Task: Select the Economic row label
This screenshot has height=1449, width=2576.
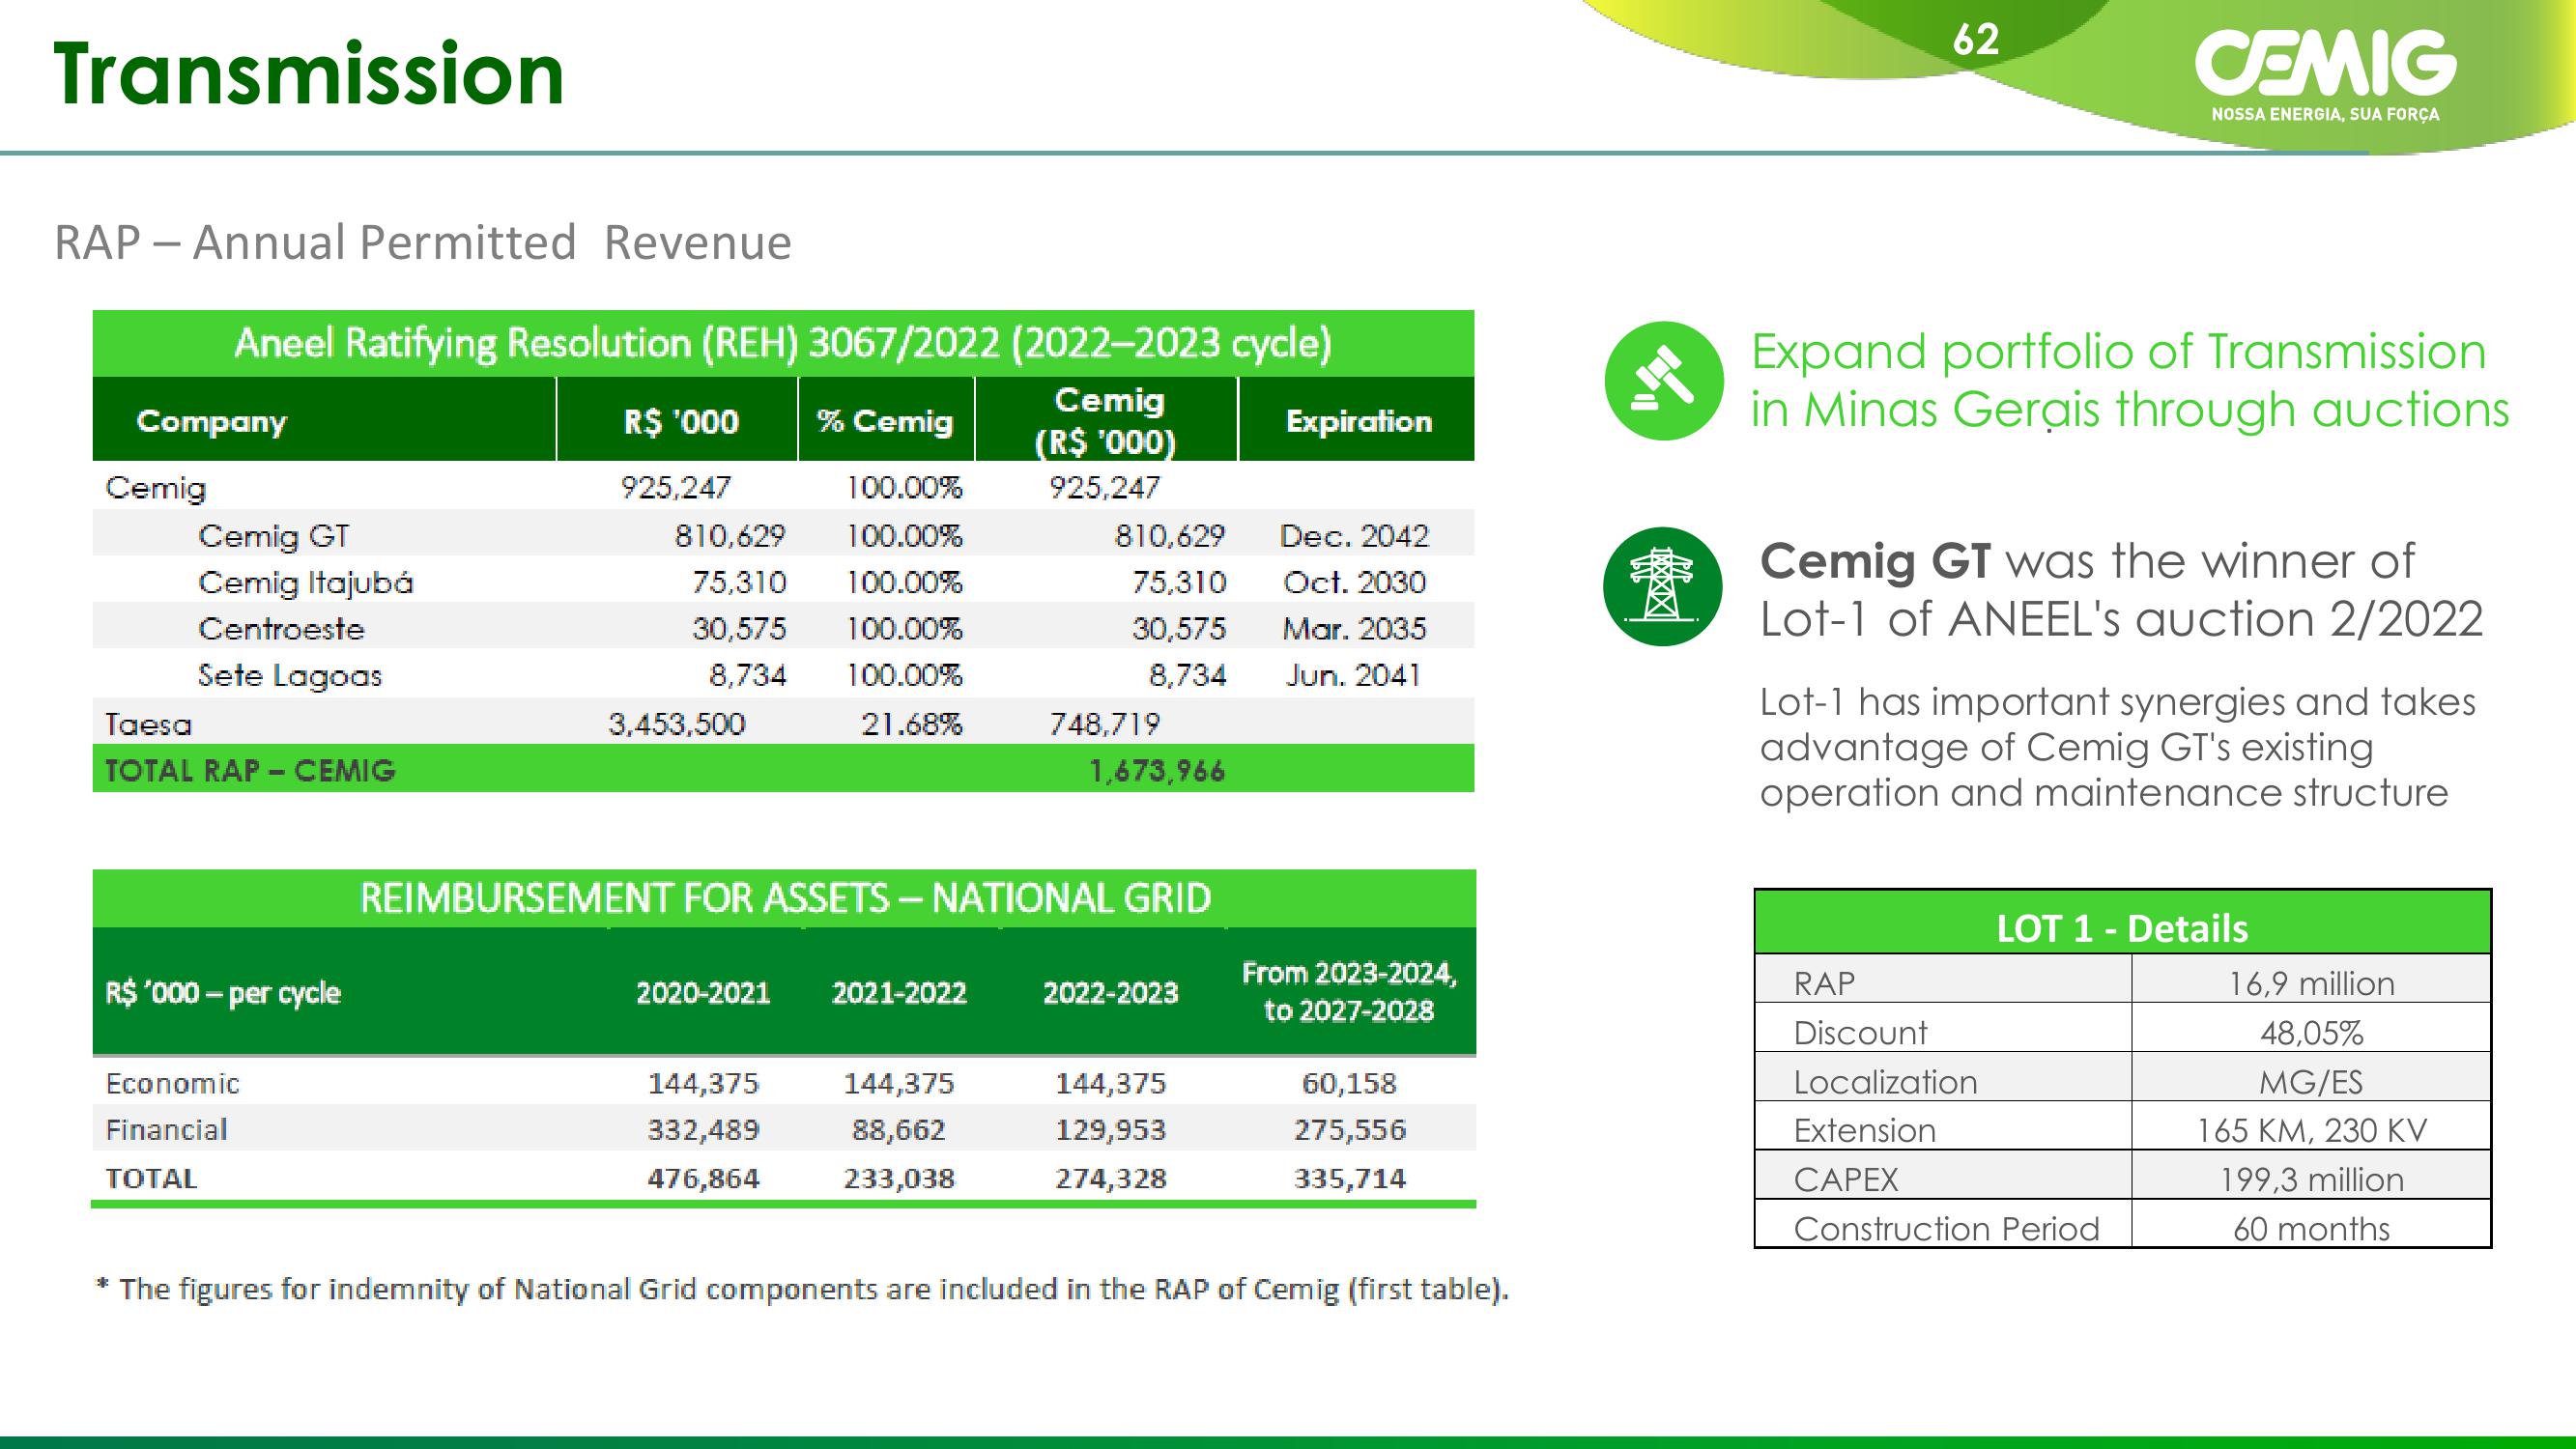Action: point(173,1084)
